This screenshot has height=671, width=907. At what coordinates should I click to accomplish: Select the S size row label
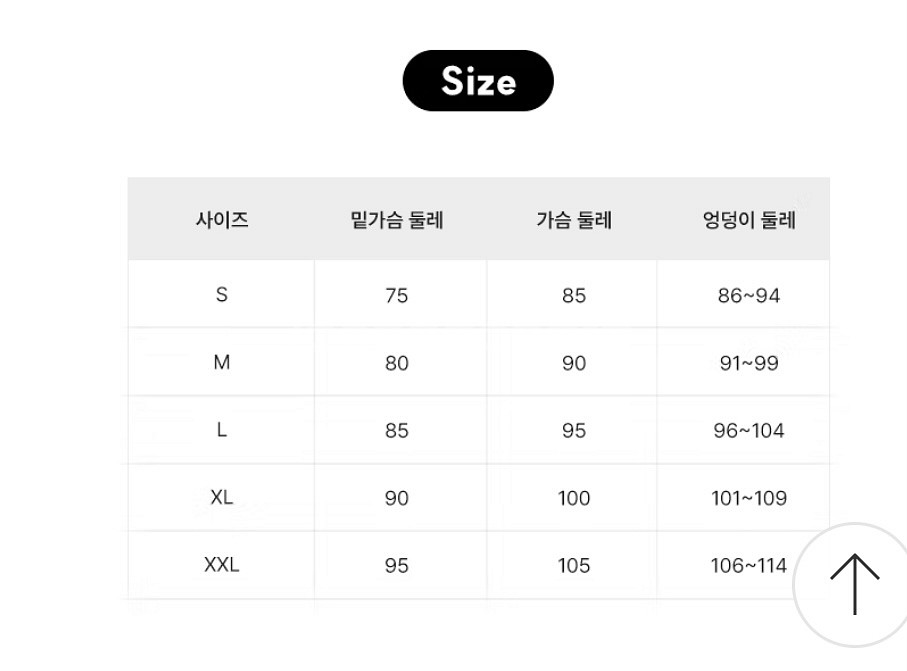click(x=222, y=295)
